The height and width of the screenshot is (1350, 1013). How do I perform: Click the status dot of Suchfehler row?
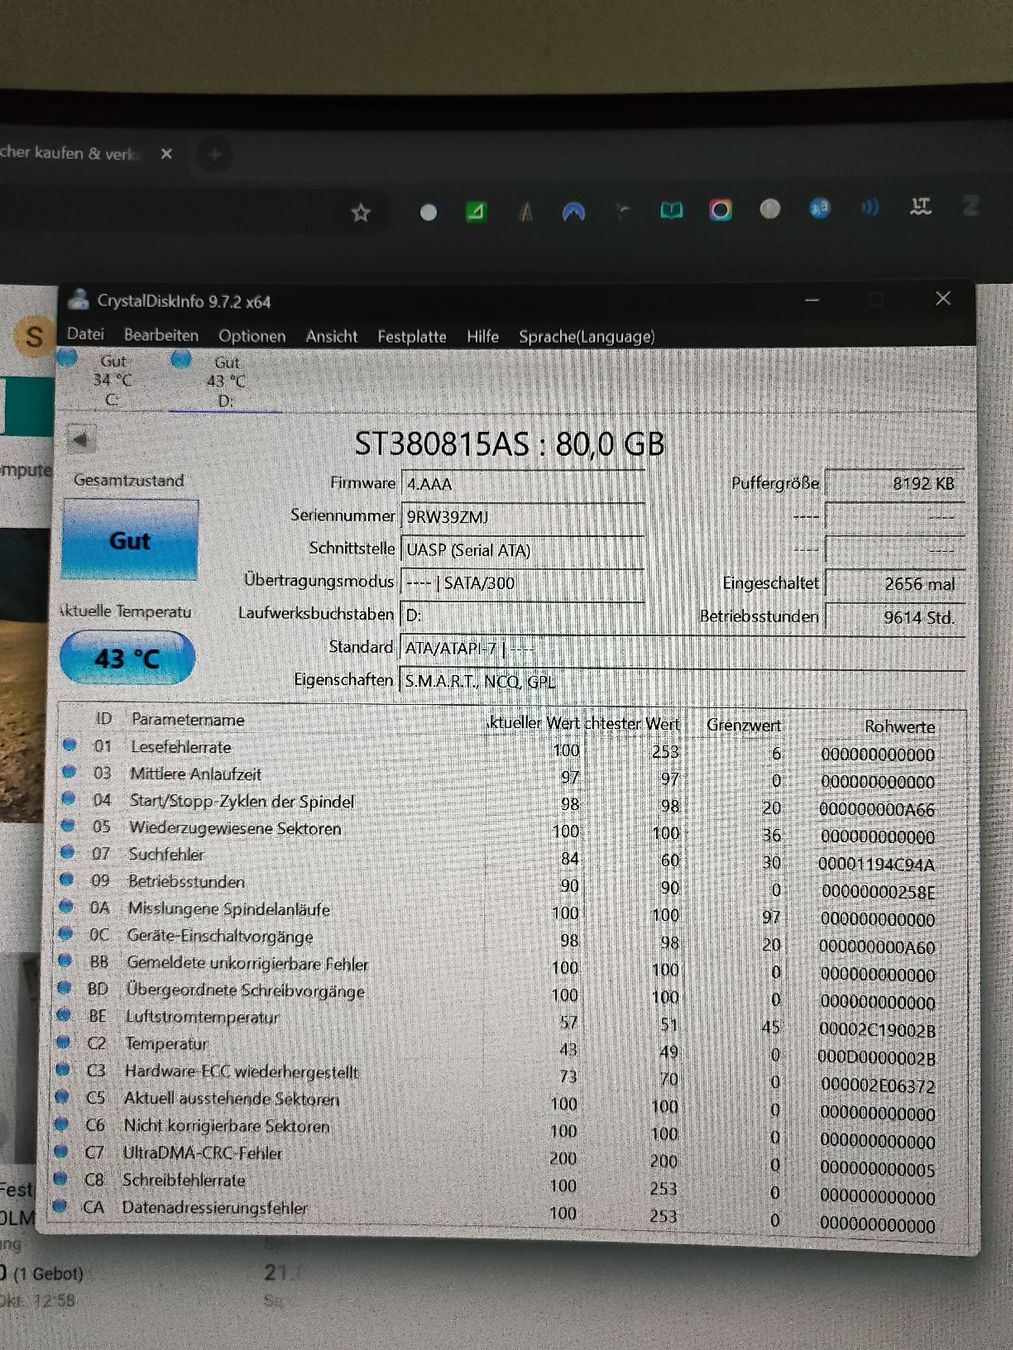point(67,853)
